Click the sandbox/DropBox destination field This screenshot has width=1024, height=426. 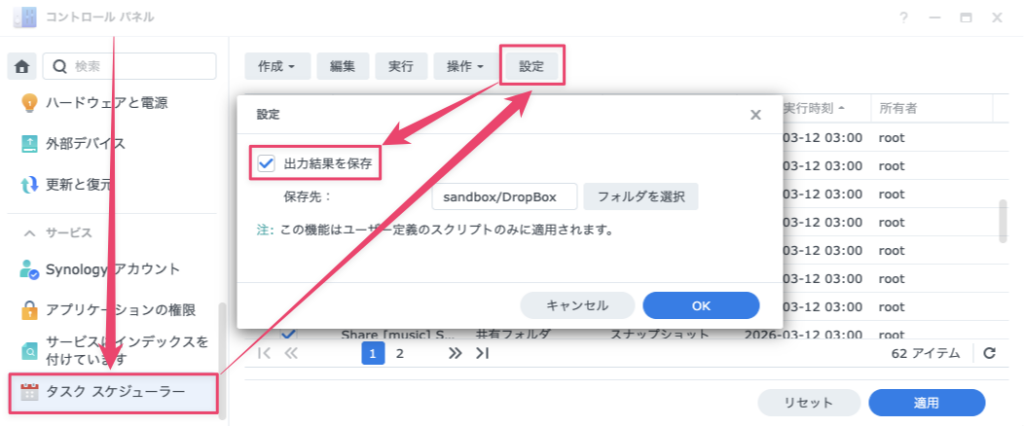(x=504, y=196)
